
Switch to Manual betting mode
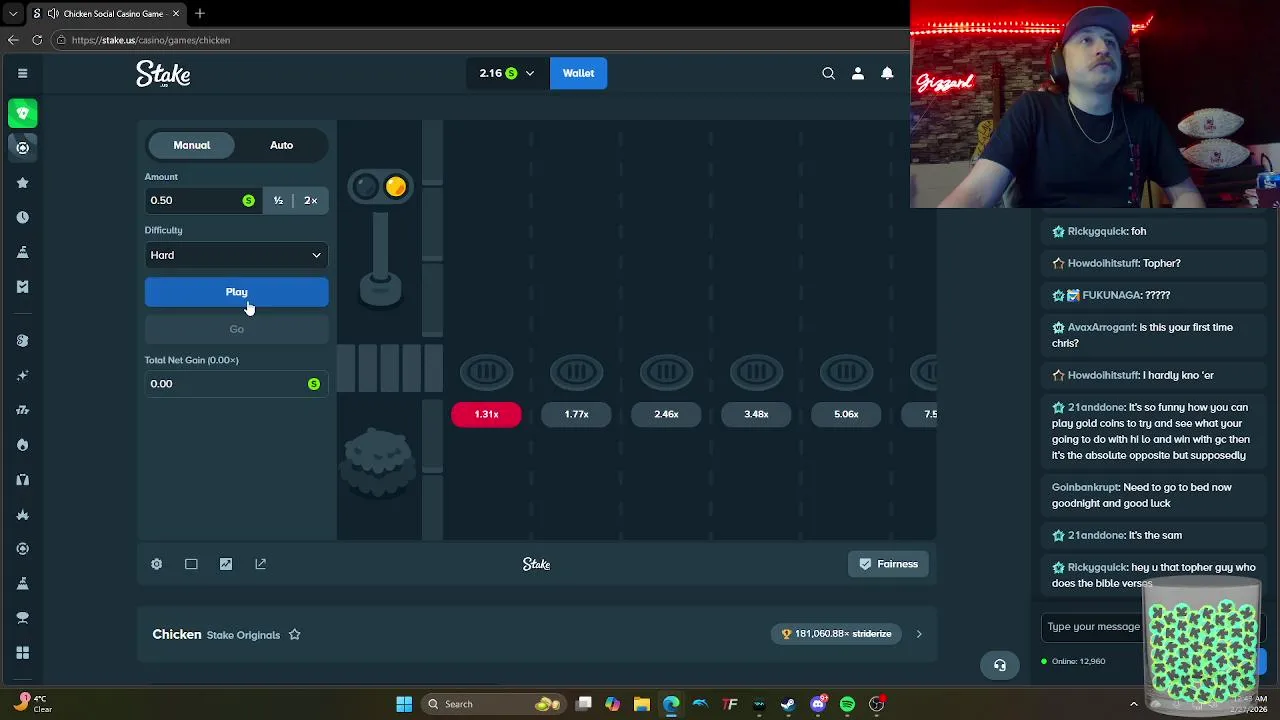192,145
